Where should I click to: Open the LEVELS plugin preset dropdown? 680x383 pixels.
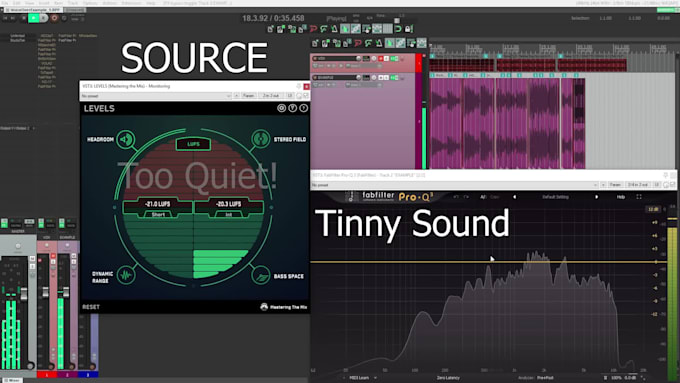pos(156,96)
